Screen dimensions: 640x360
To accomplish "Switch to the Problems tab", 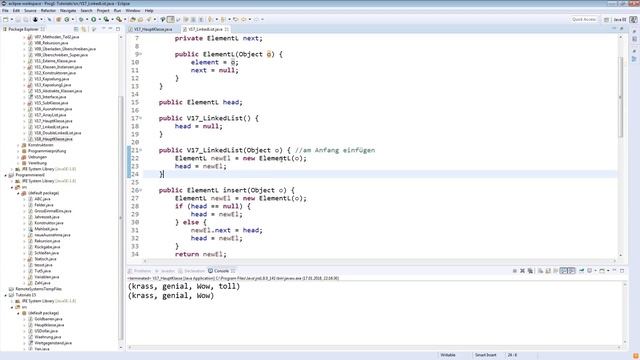I will 140,271.
